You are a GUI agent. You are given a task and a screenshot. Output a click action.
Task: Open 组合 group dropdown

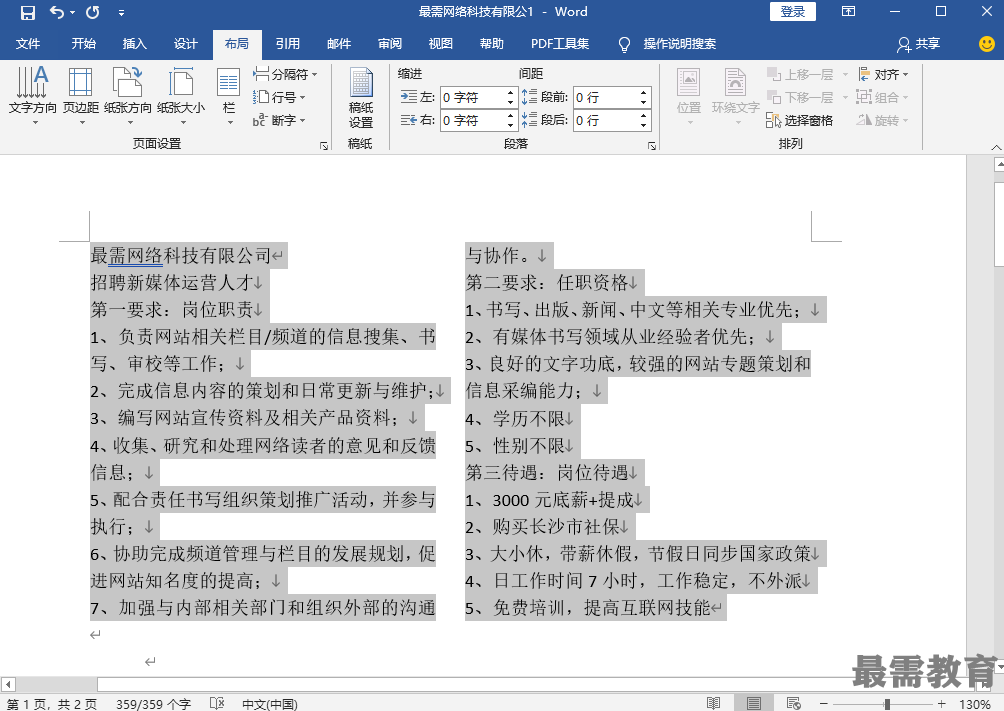(x=883, y=97)
